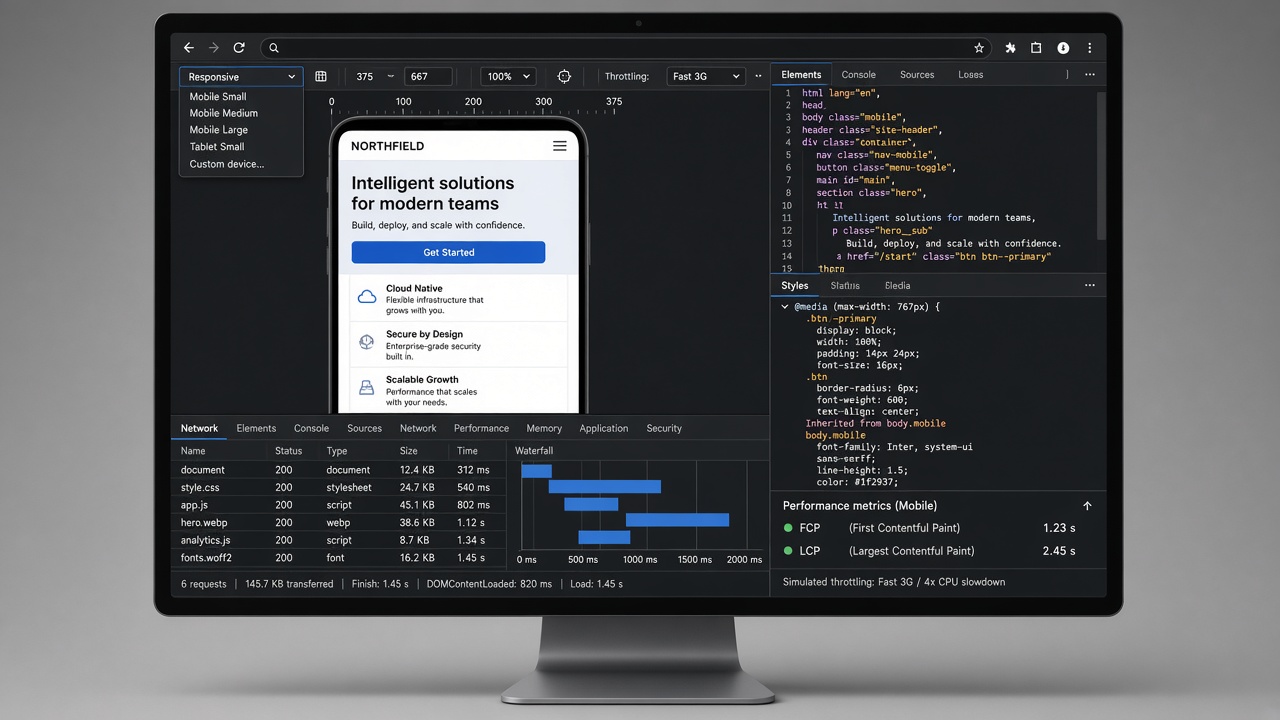
Task: Choose Mobile Medium from the device list
Action: 224,113
